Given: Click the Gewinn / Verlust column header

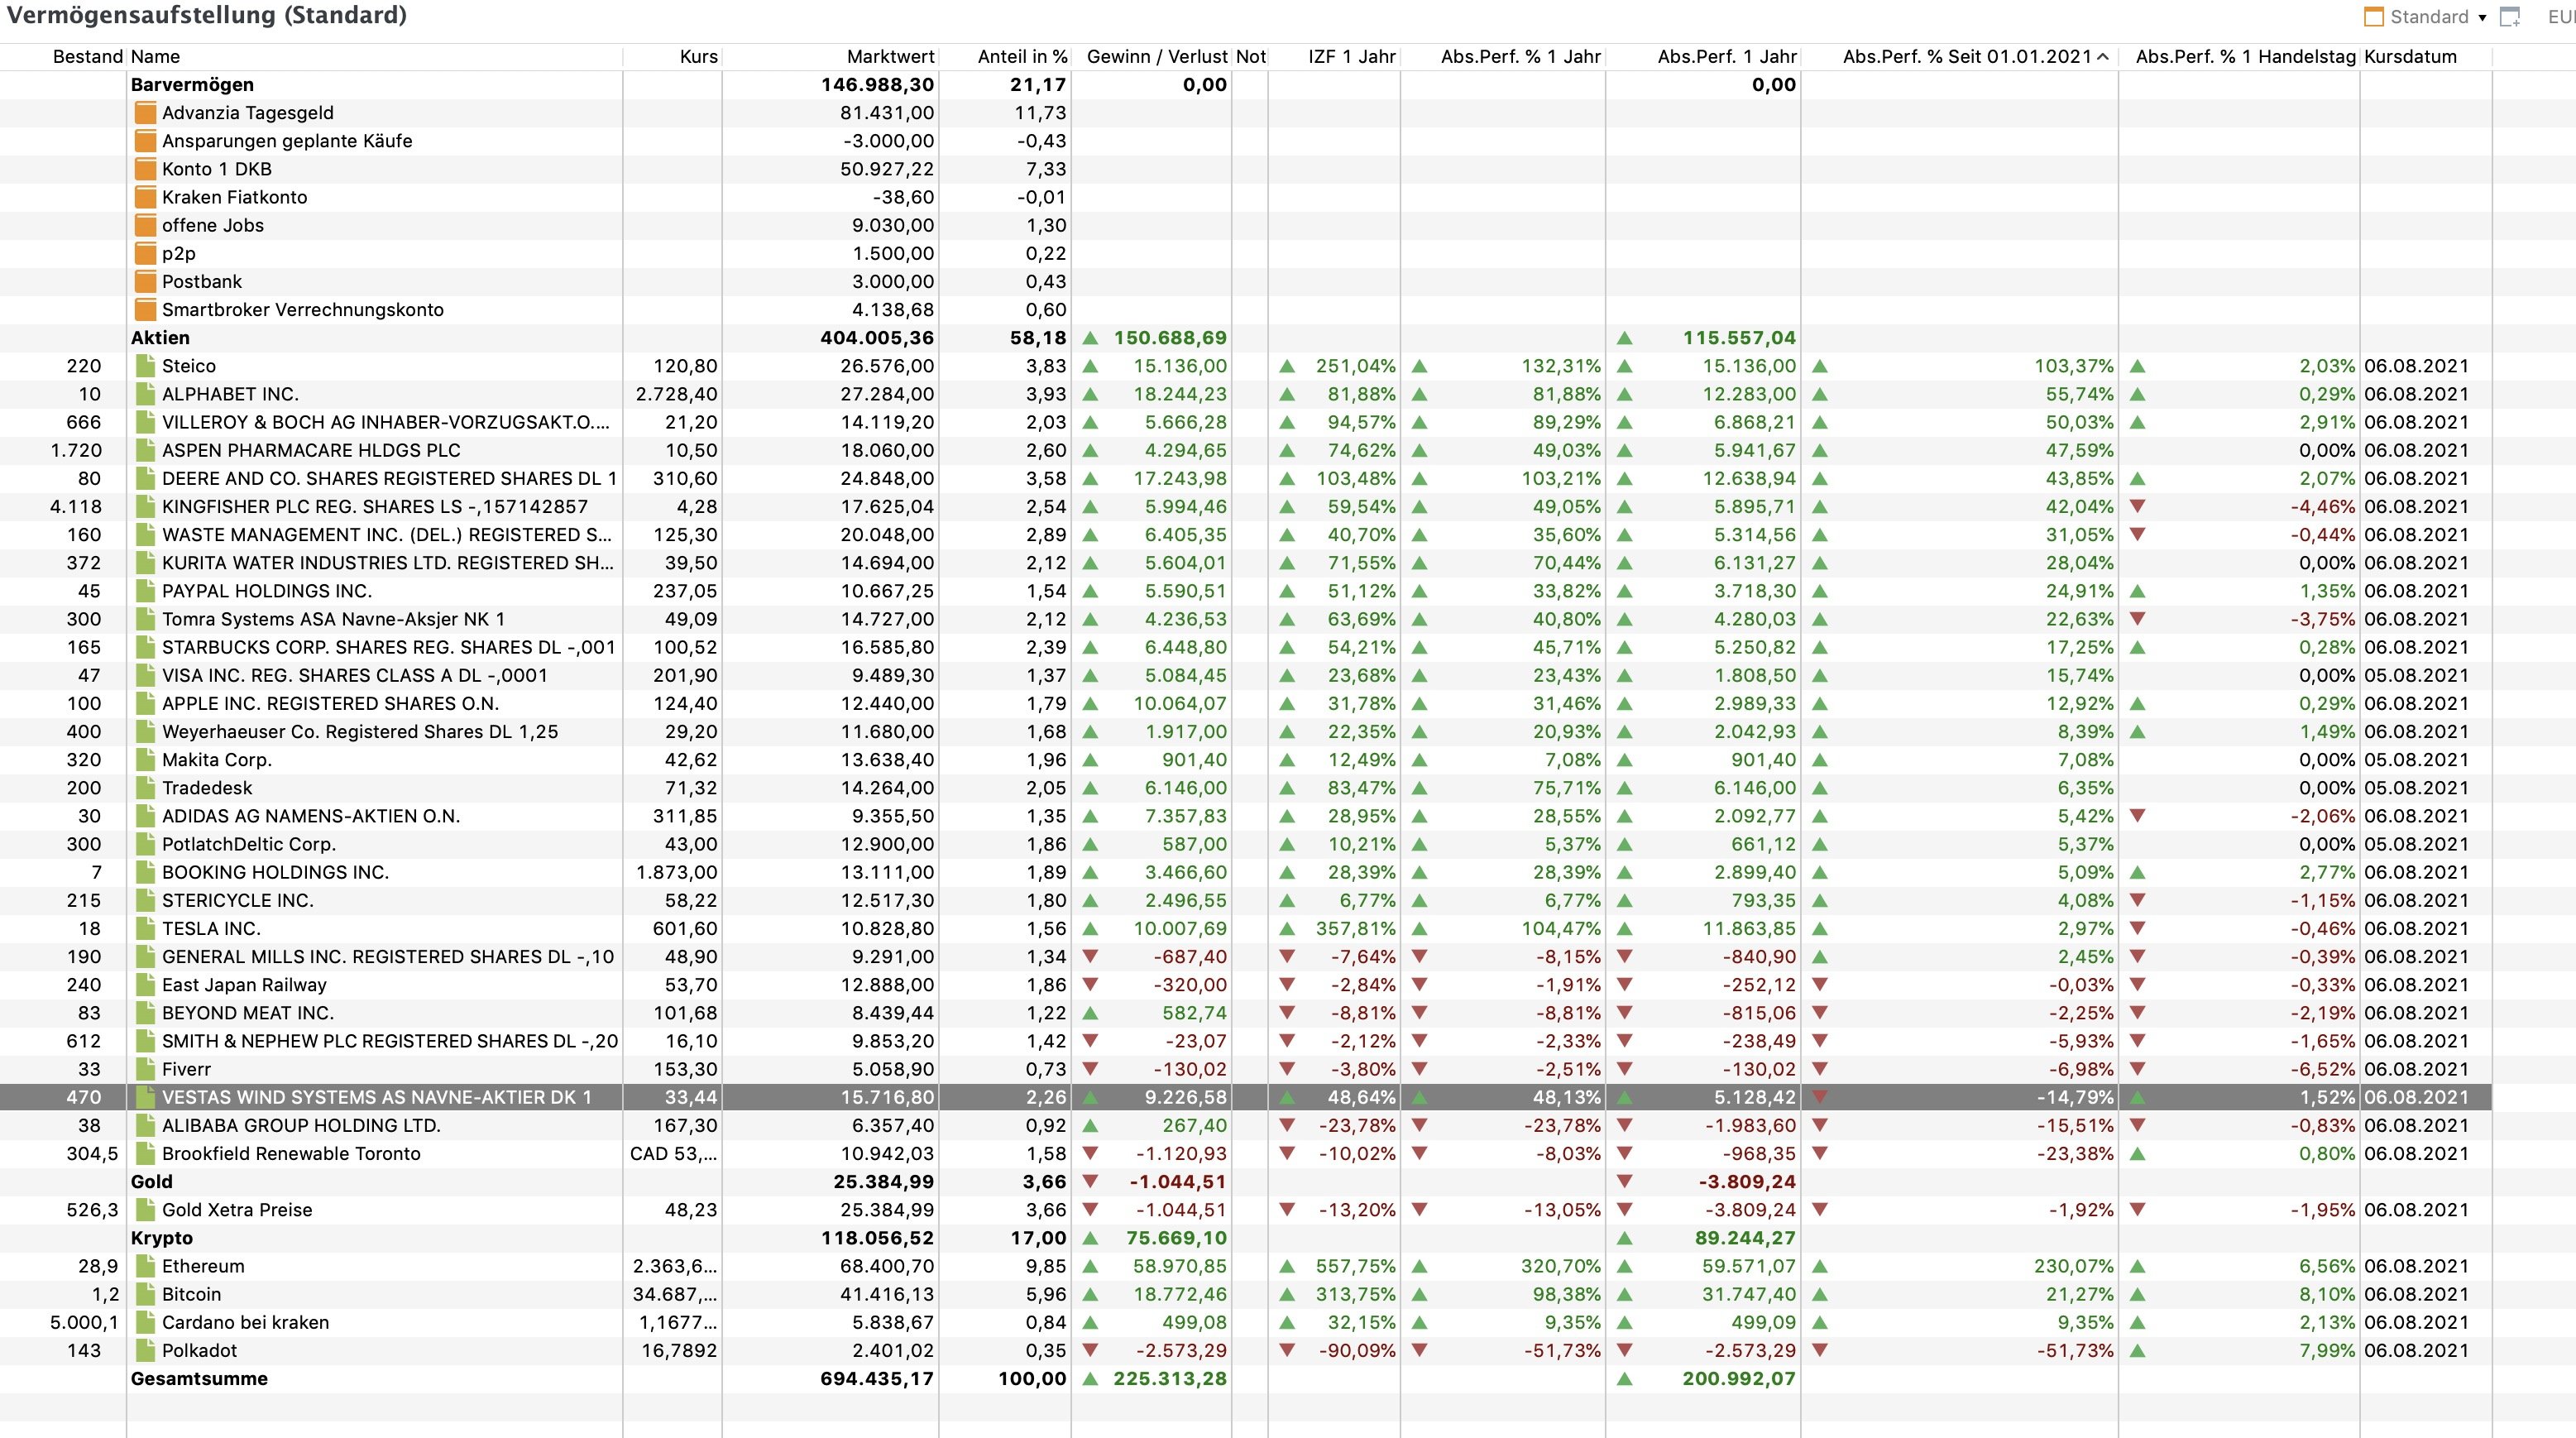Looking at the screenshot, I should tap(1156, 57).
